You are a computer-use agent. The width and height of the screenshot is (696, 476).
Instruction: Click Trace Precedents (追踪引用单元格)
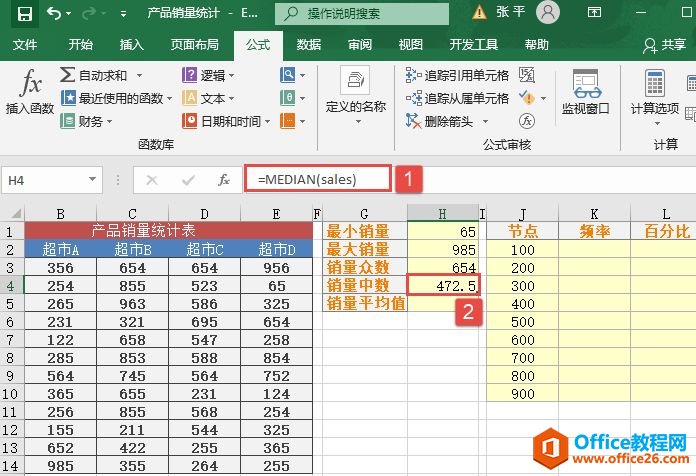click(458, 75)
